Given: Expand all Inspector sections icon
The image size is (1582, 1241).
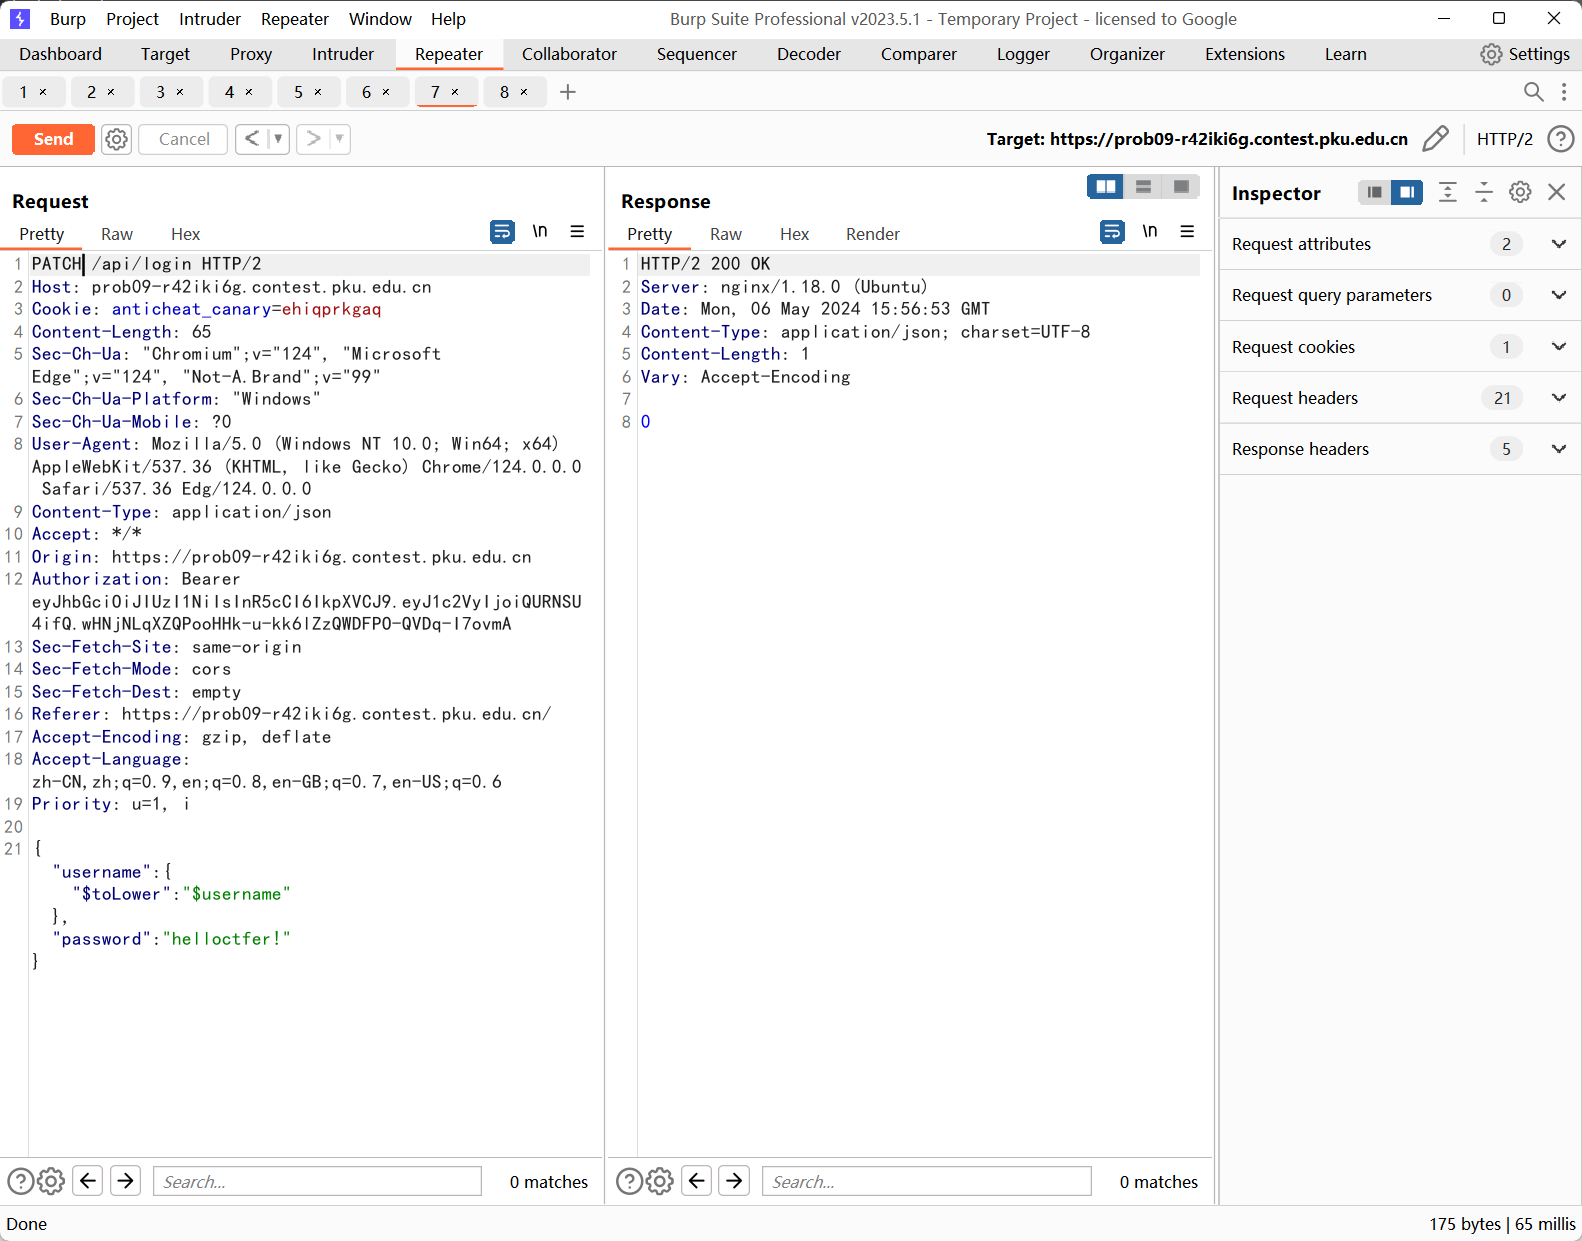Looking at the screenshot, I should coord(1447,192).
